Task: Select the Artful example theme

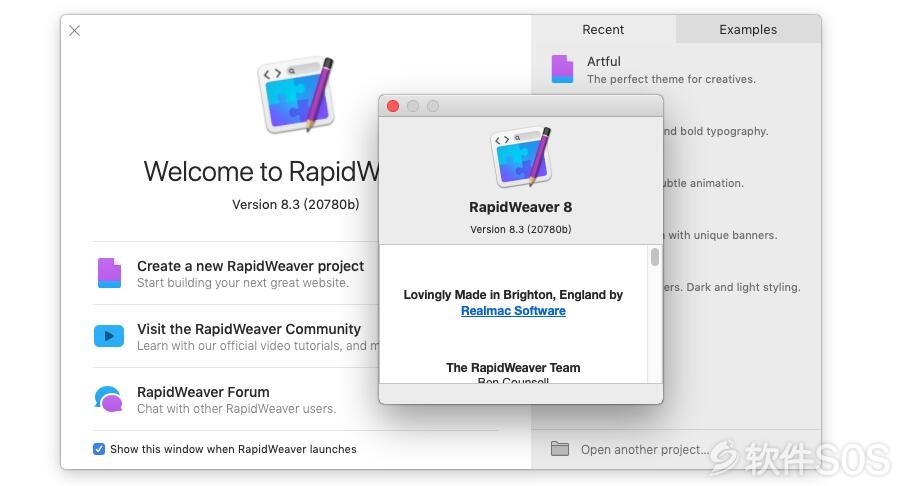Action: point(676,69)
